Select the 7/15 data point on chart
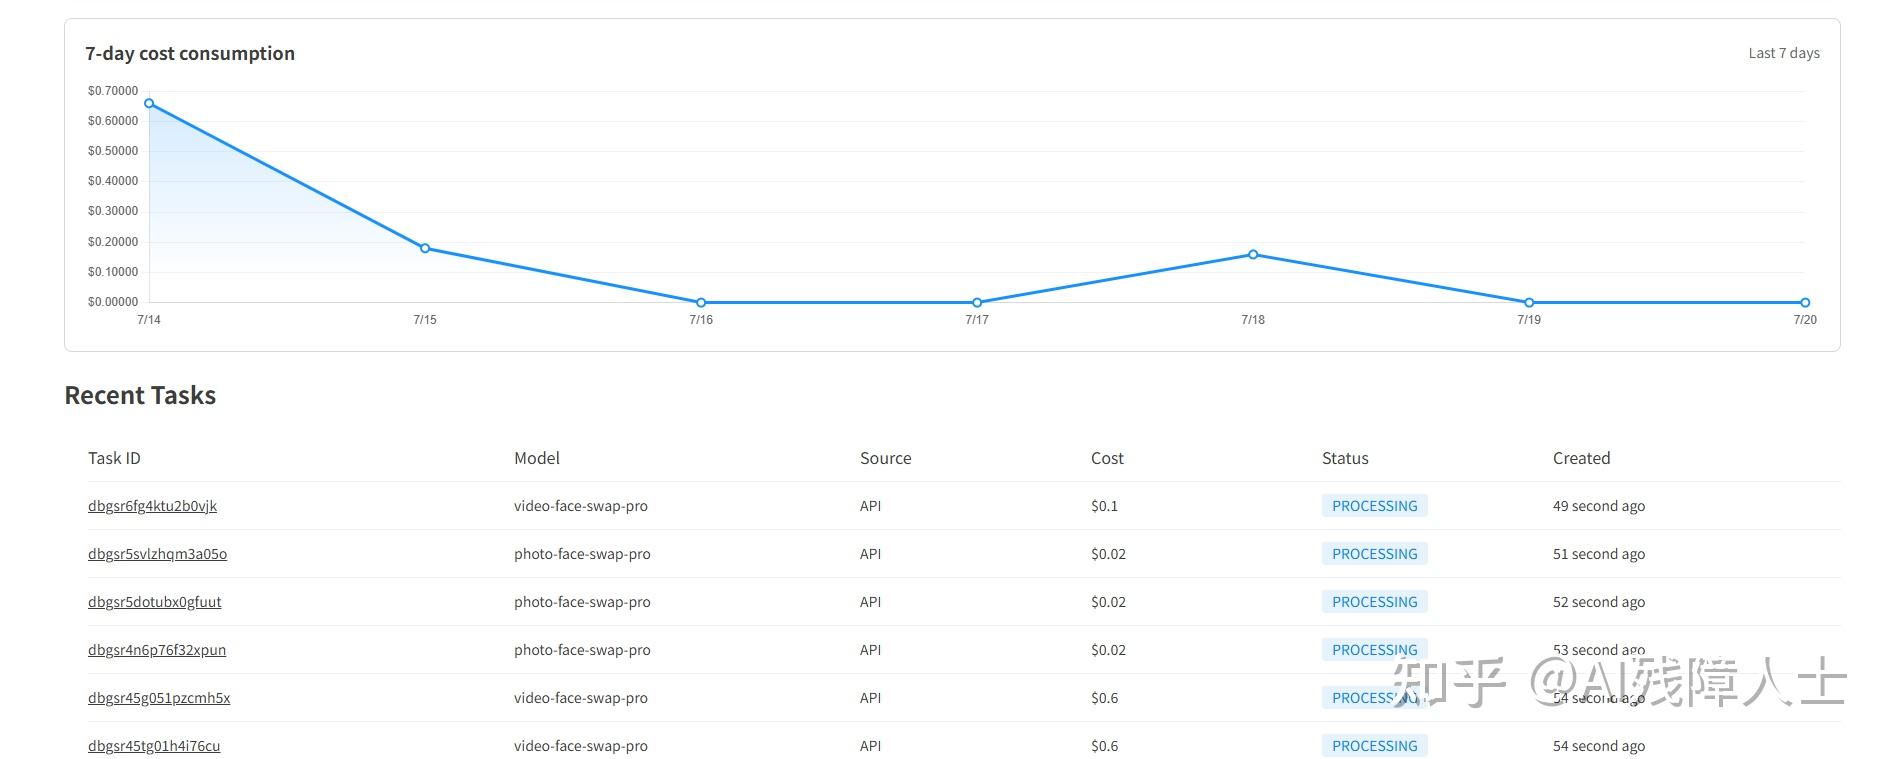Screen dimensions: 1897x759 pyautogui.click(x=425, y=248)
